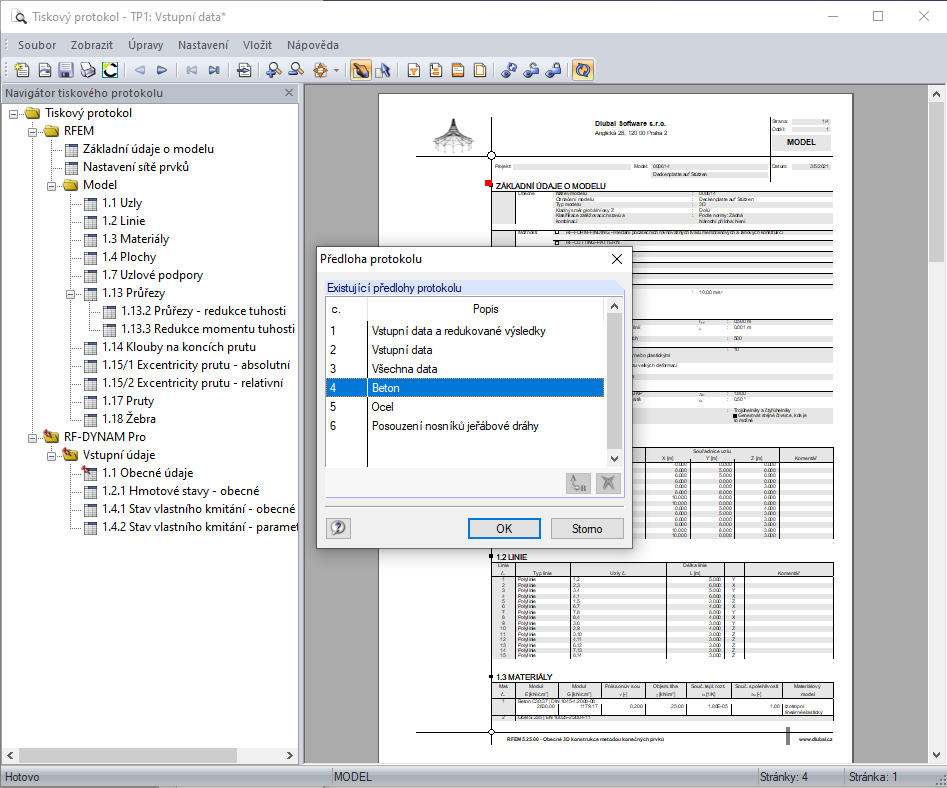Click the page icon with filter funnel
This screenshot has width=947, height=788.
pyautogui.click(x=414, y=70)
